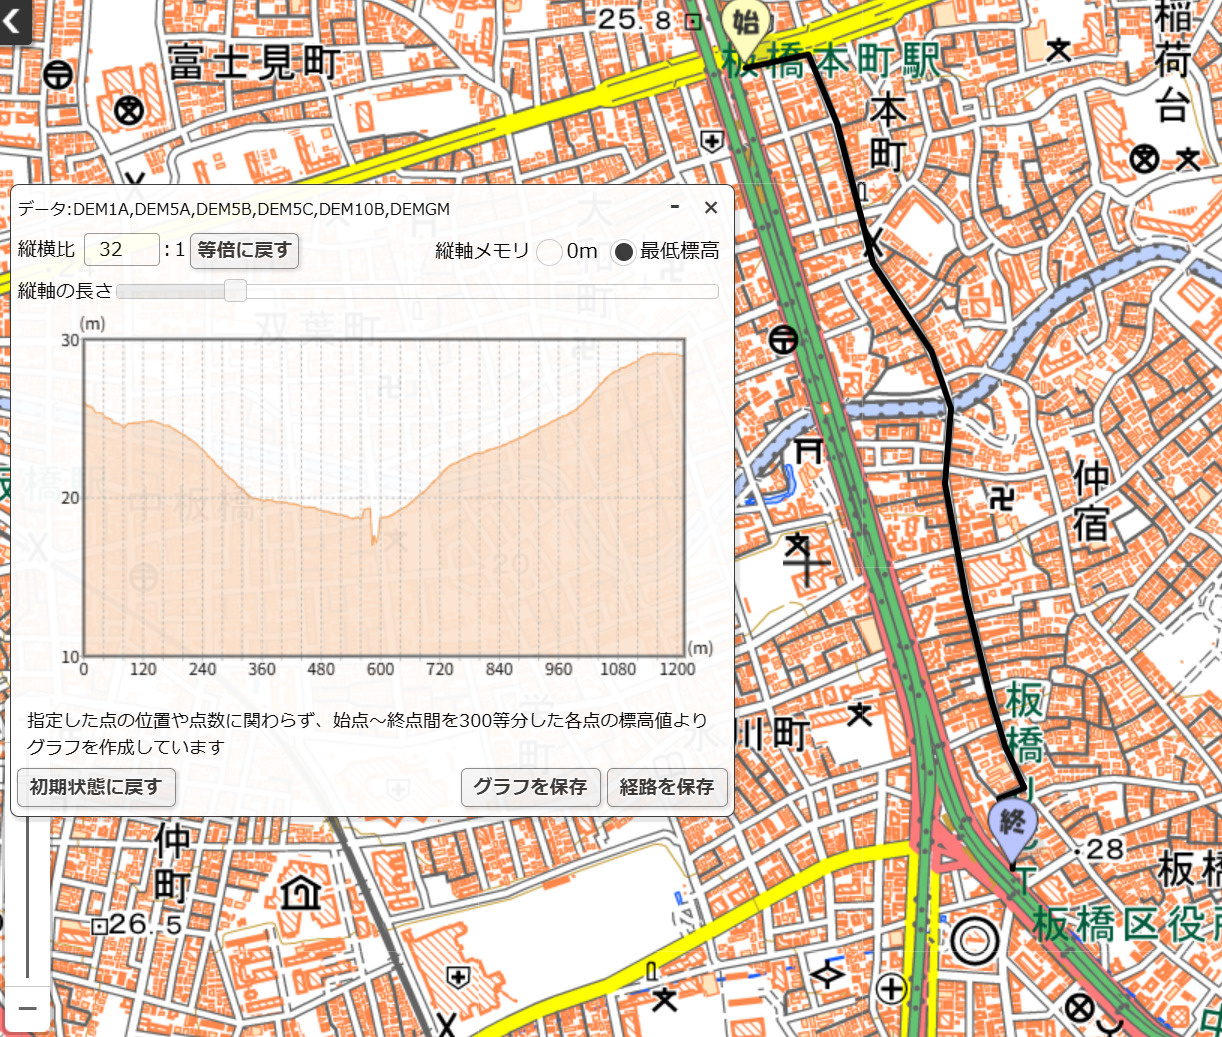Zoom out the map with minus button
This screenshot has width=1222, height=1037.
point(27,1008)
